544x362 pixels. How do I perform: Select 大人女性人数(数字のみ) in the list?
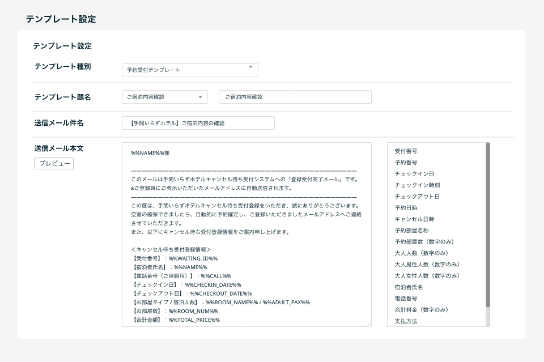427,276
